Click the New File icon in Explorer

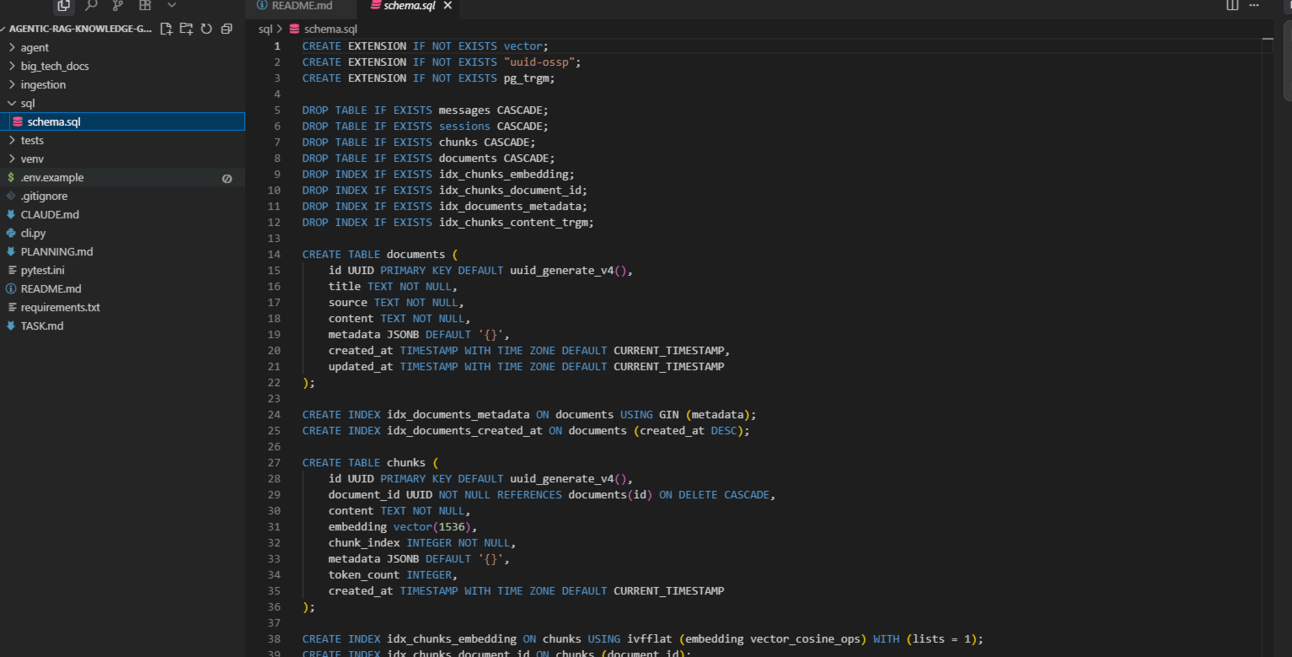click(166, 29)
